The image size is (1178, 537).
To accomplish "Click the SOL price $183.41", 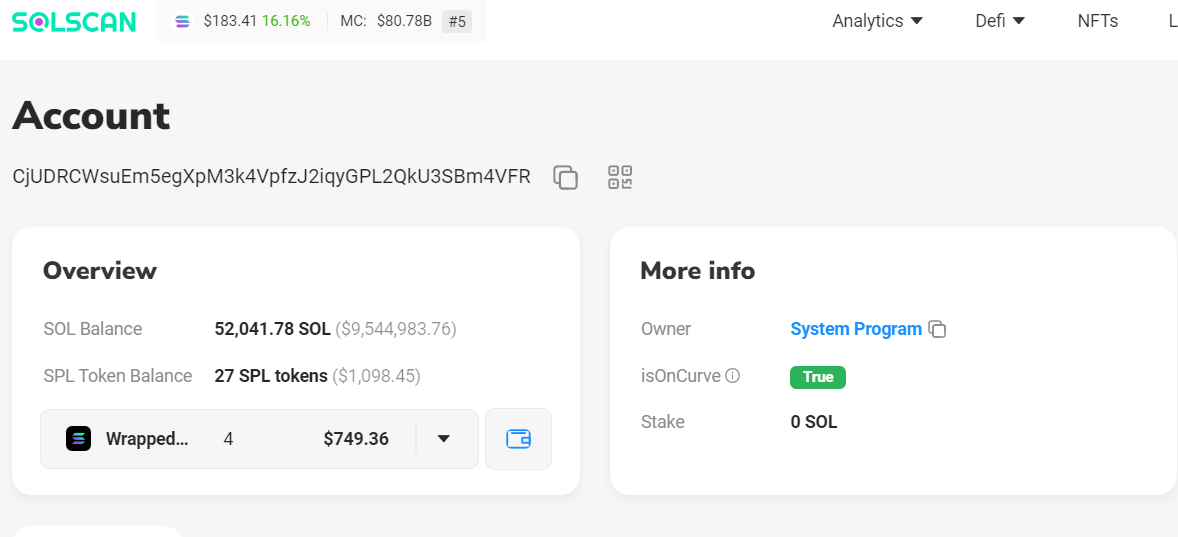I will tap(229, 21).
